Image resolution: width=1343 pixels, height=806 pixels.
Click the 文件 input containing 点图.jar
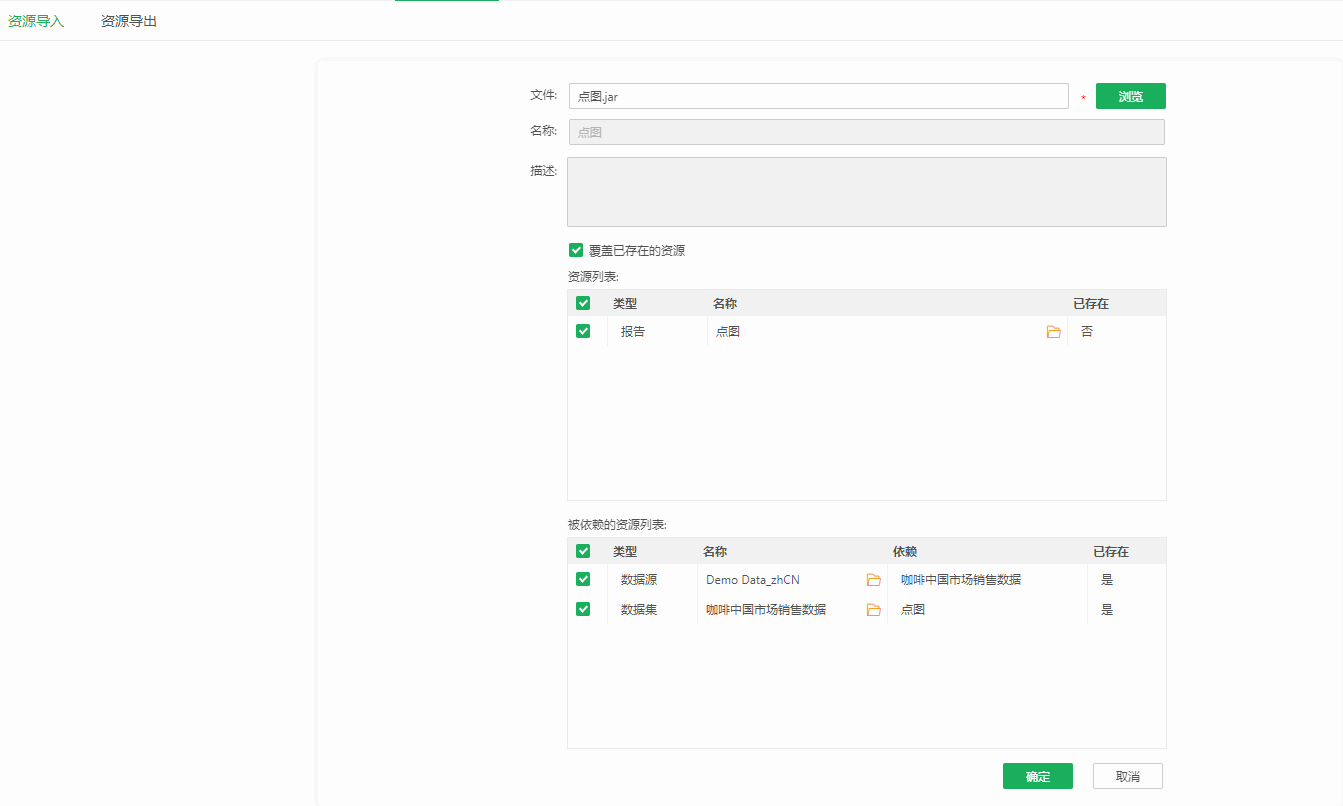coord(819,96)
